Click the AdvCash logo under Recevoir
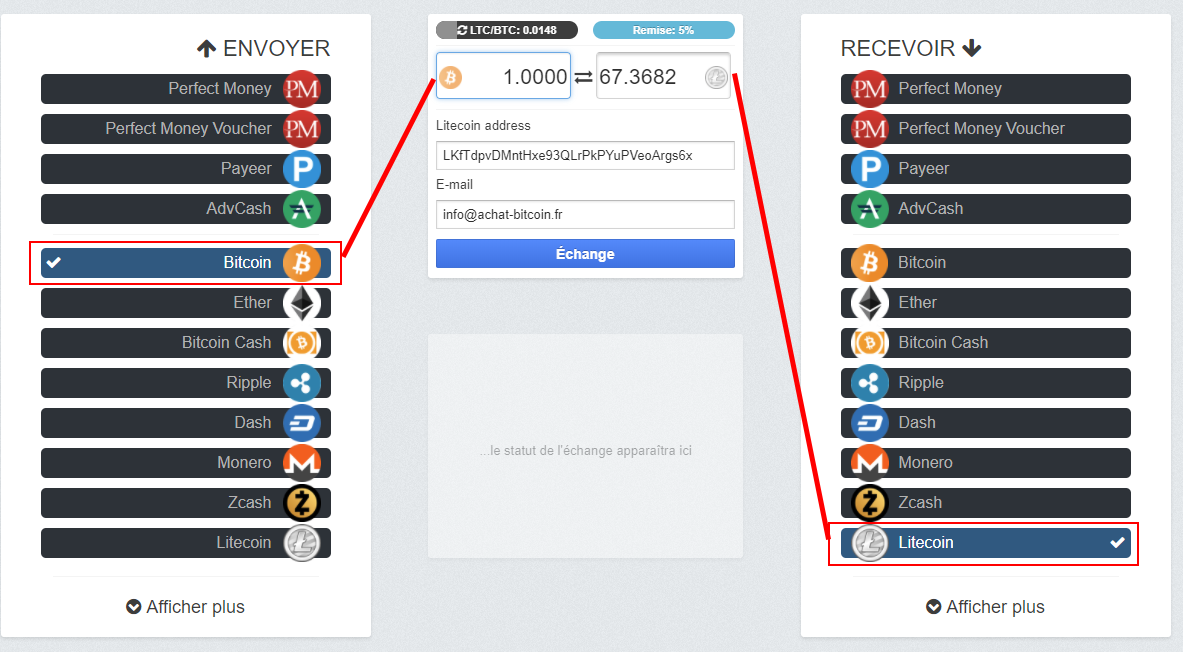1183x652 pixels. coord(869,209)
